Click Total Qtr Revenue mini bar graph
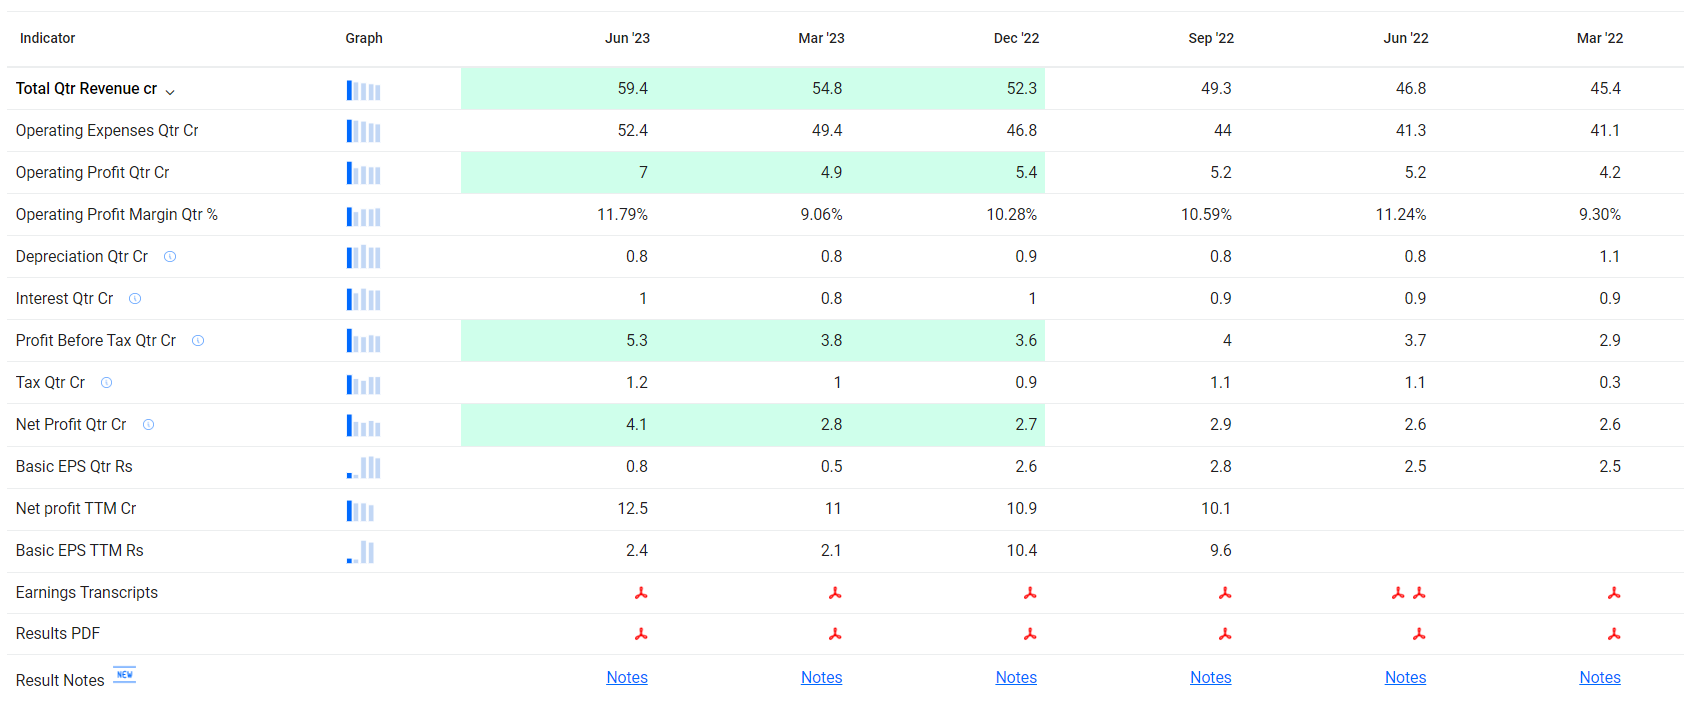This screenshot has height=723, width=1684. coord(363,90)
